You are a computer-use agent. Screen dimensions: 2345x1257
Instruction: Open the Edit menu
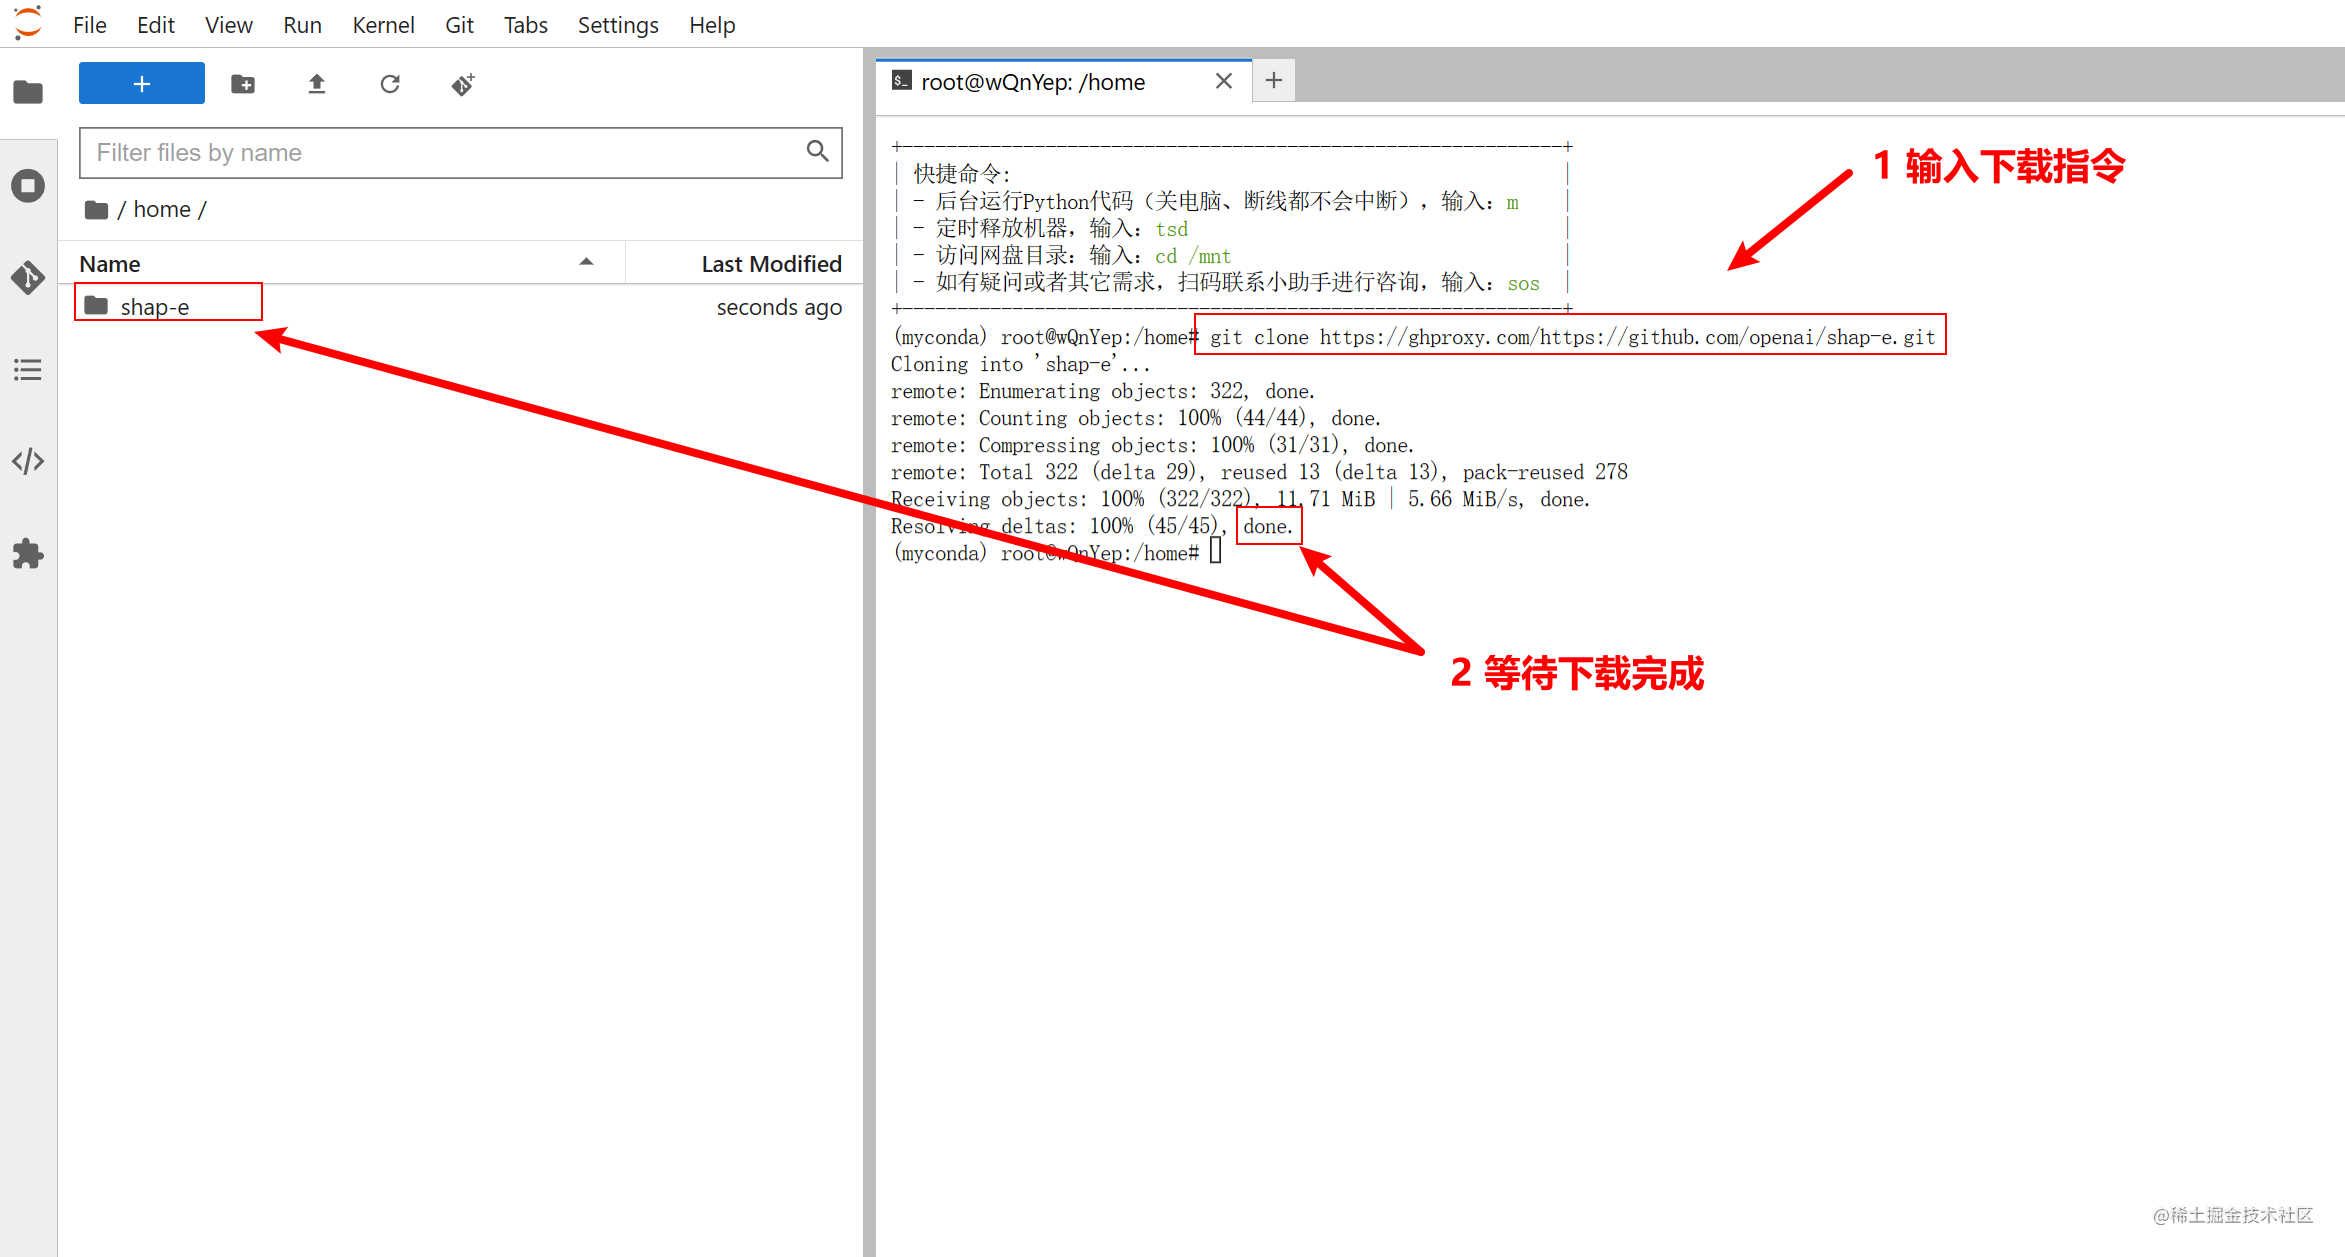click(x=156, y=25)
